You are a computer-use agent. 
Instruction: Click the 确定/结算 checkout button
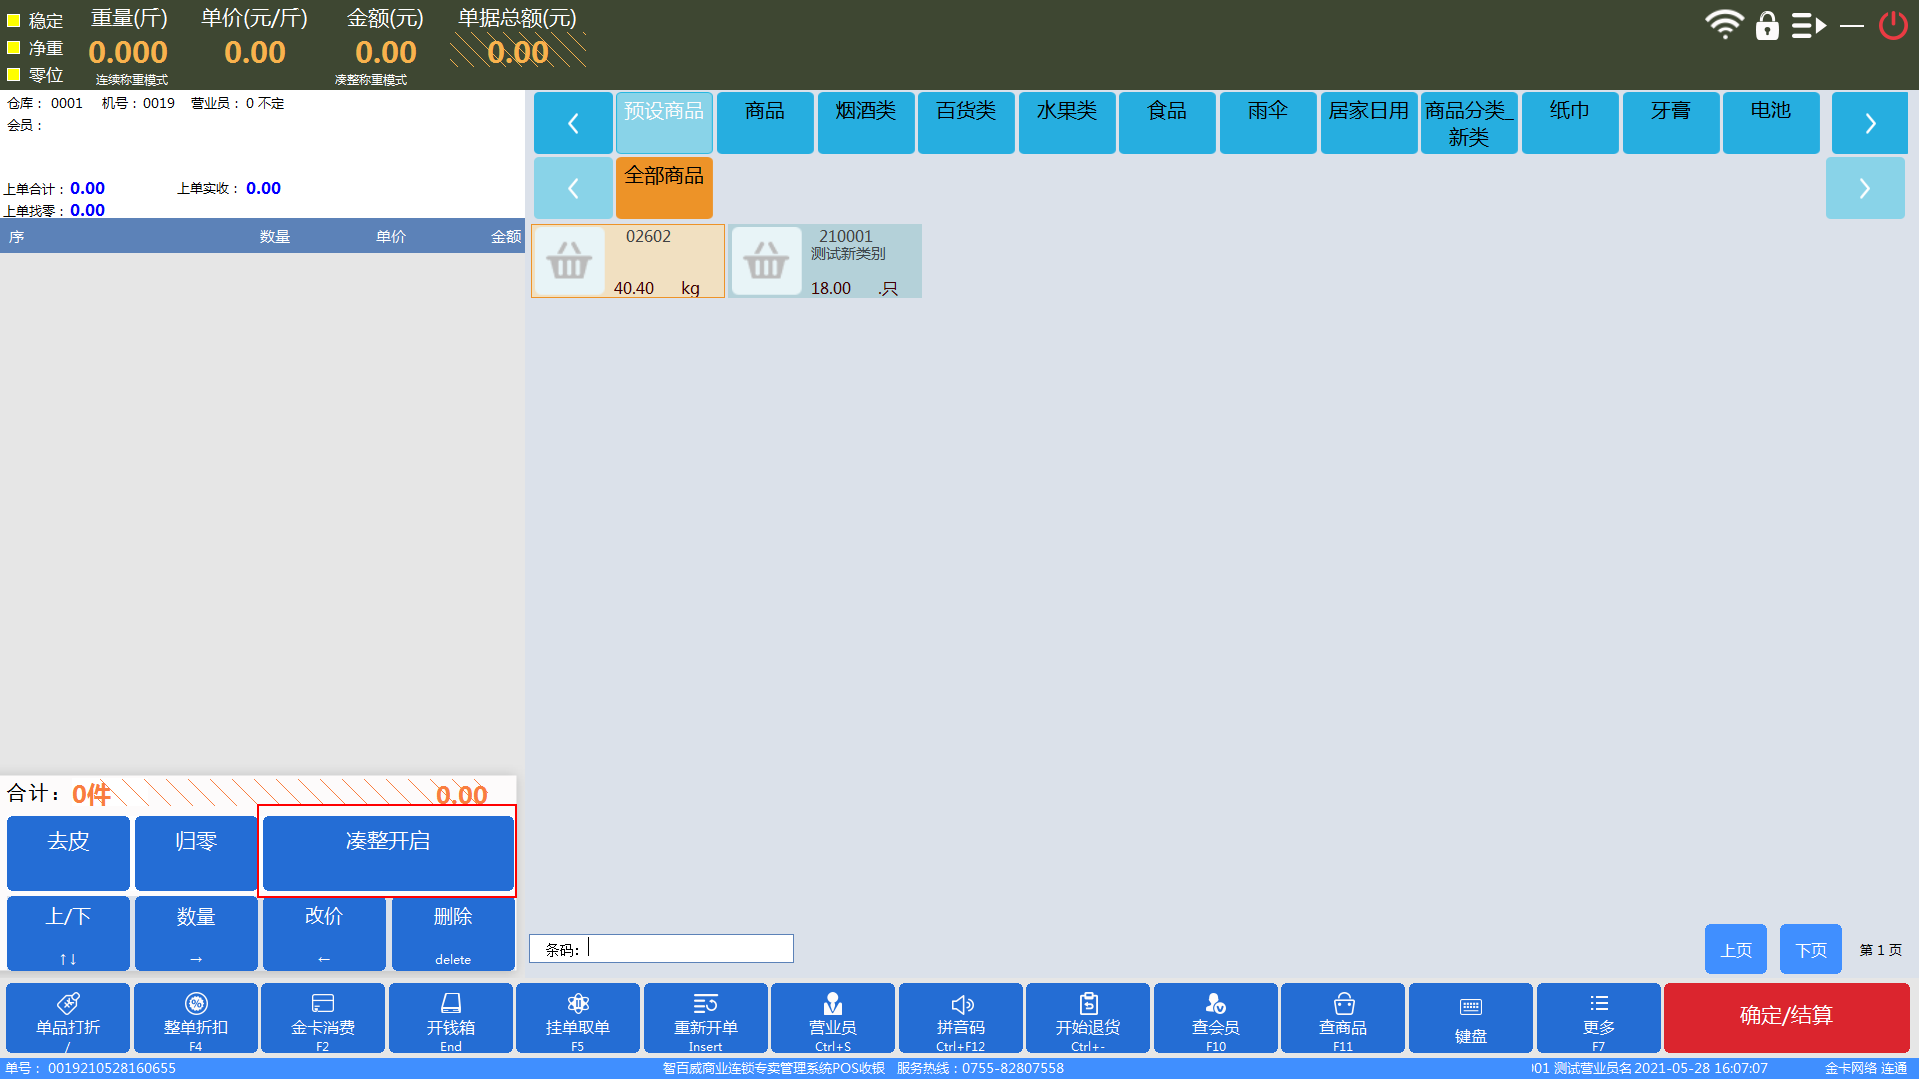point(1786,1017)
